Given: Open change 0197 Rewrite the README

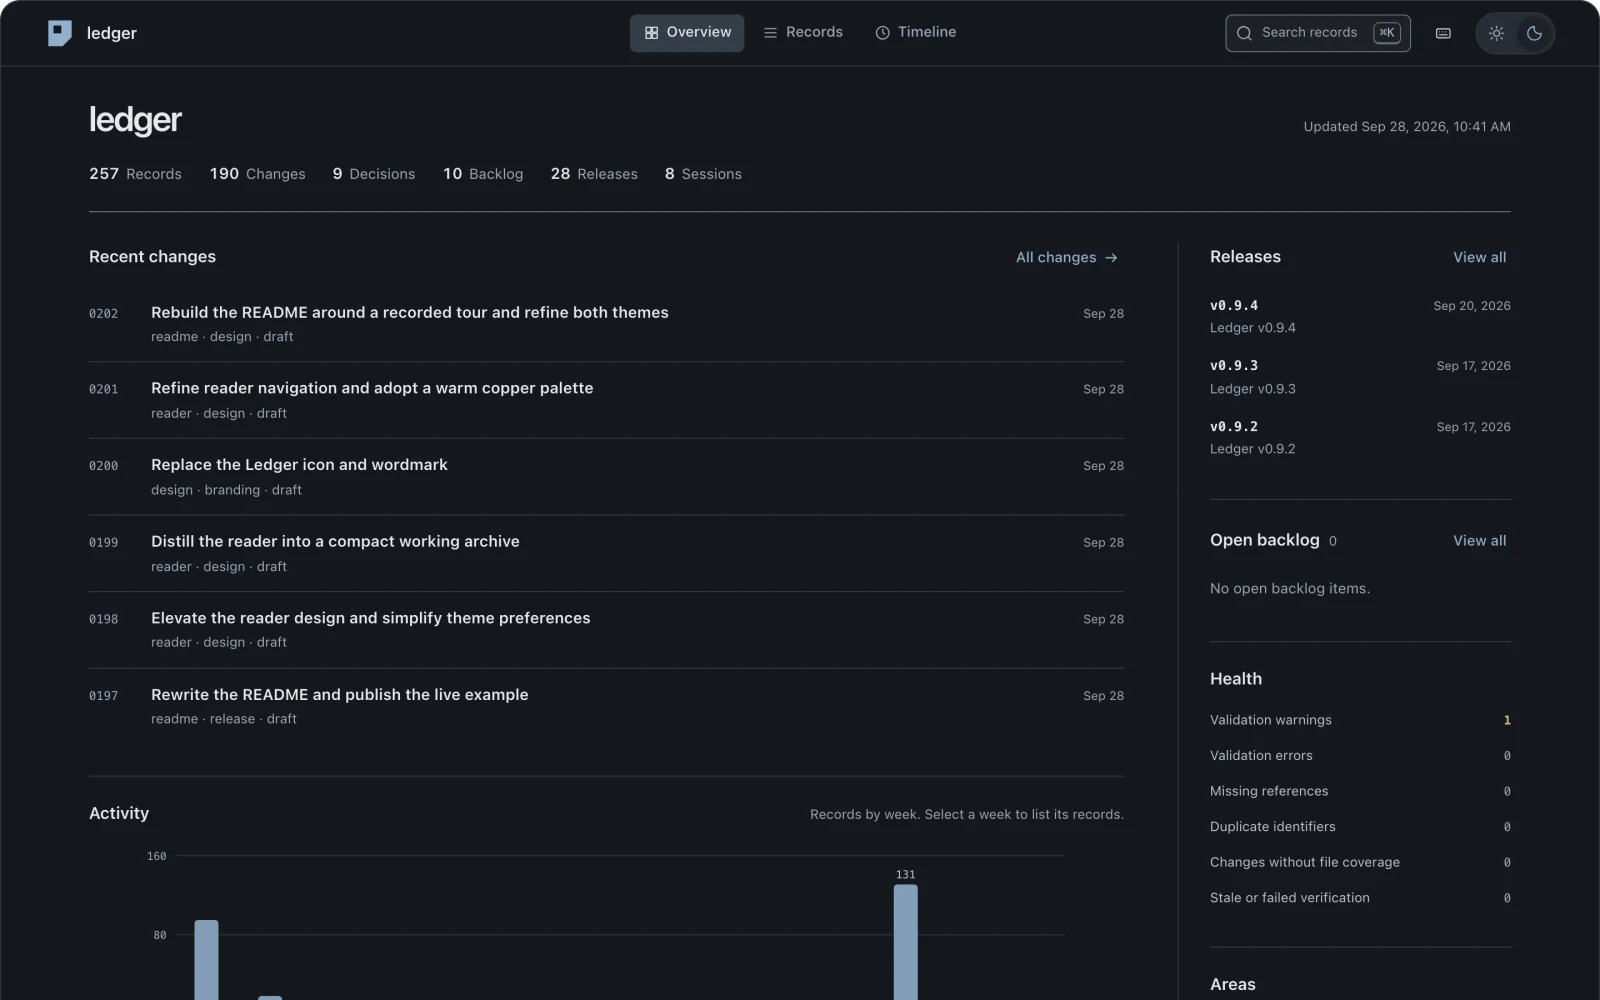Looking at the screenshot, I should coord(606,706).
